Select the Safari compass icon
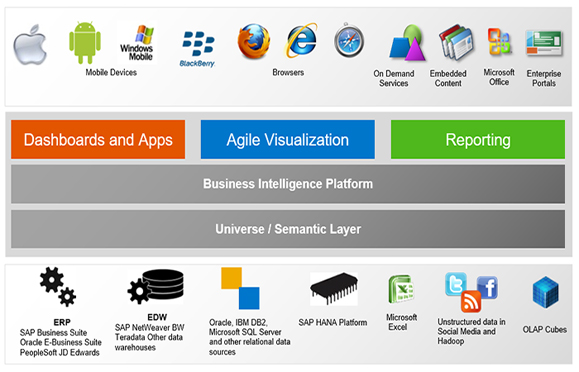579x372 pixels. coord(349,40)
